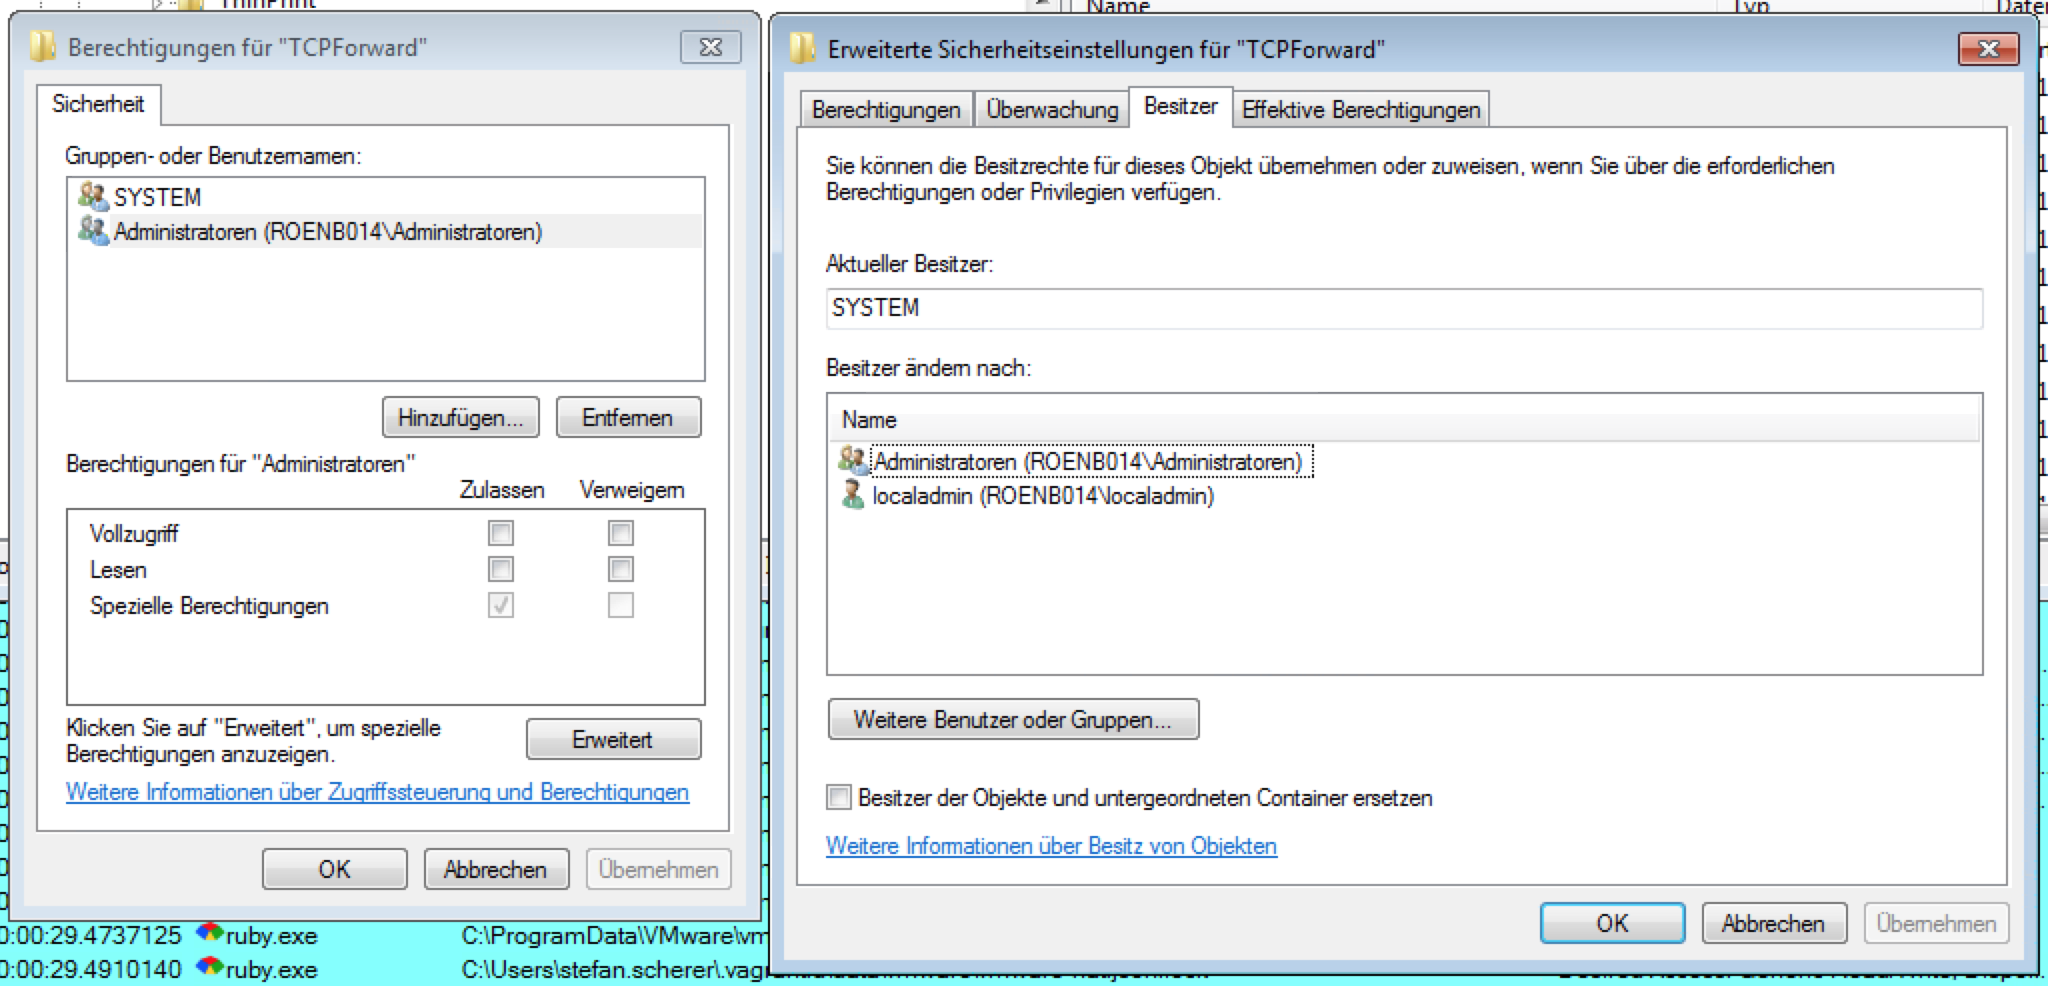
Task: Click ruby.exe icon at 0:00:29.4737125 row
Action: pos(209,935)
